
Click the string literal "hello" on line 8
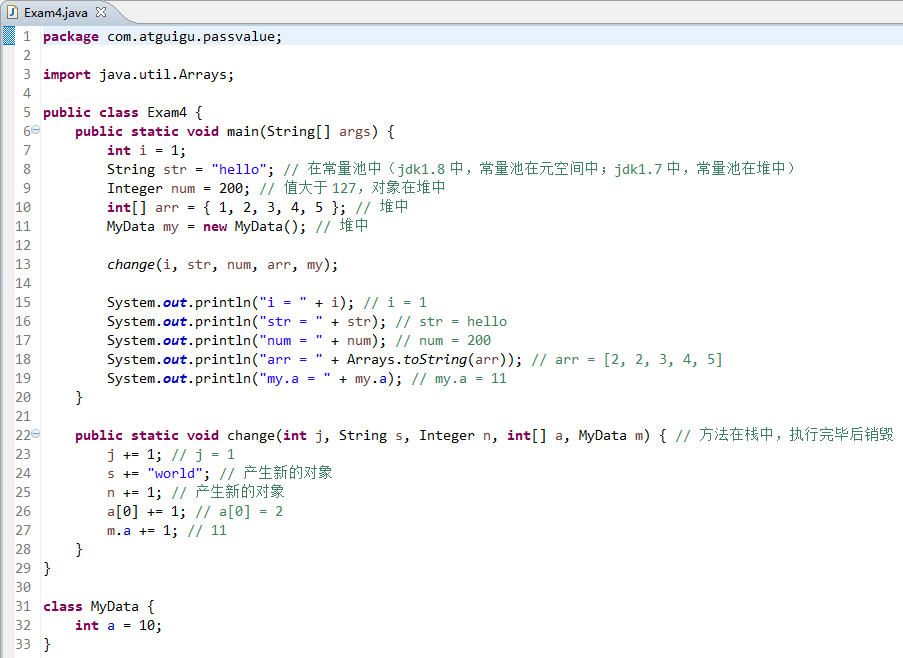[238, 169]
